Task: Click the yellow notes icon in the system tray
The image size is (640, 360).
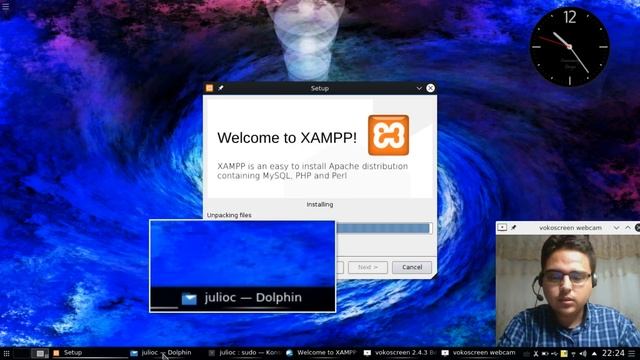Action: tap(564, 353)
